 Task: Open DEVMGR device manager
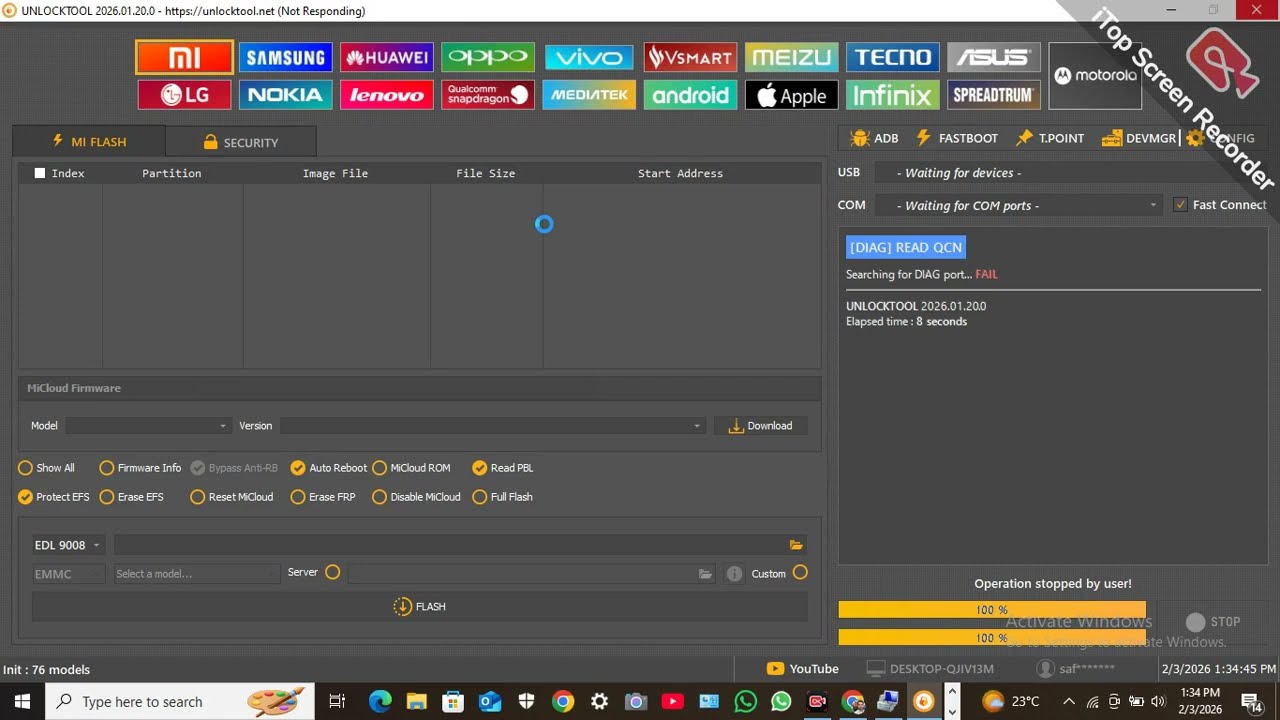click(1139, 138)
